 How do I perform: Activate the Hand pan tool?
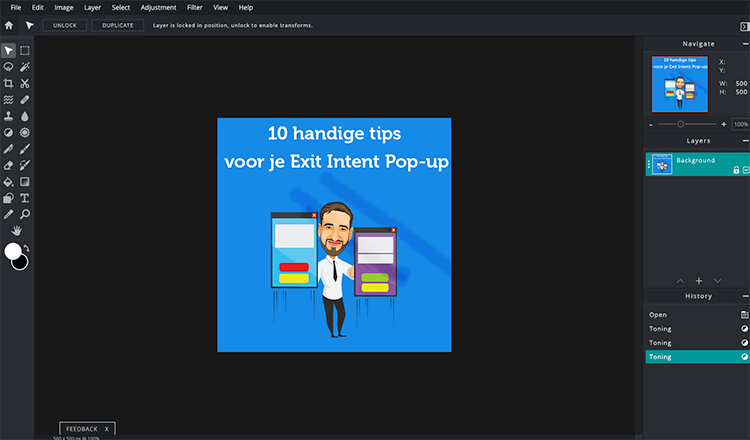click(x=16, y=230)
